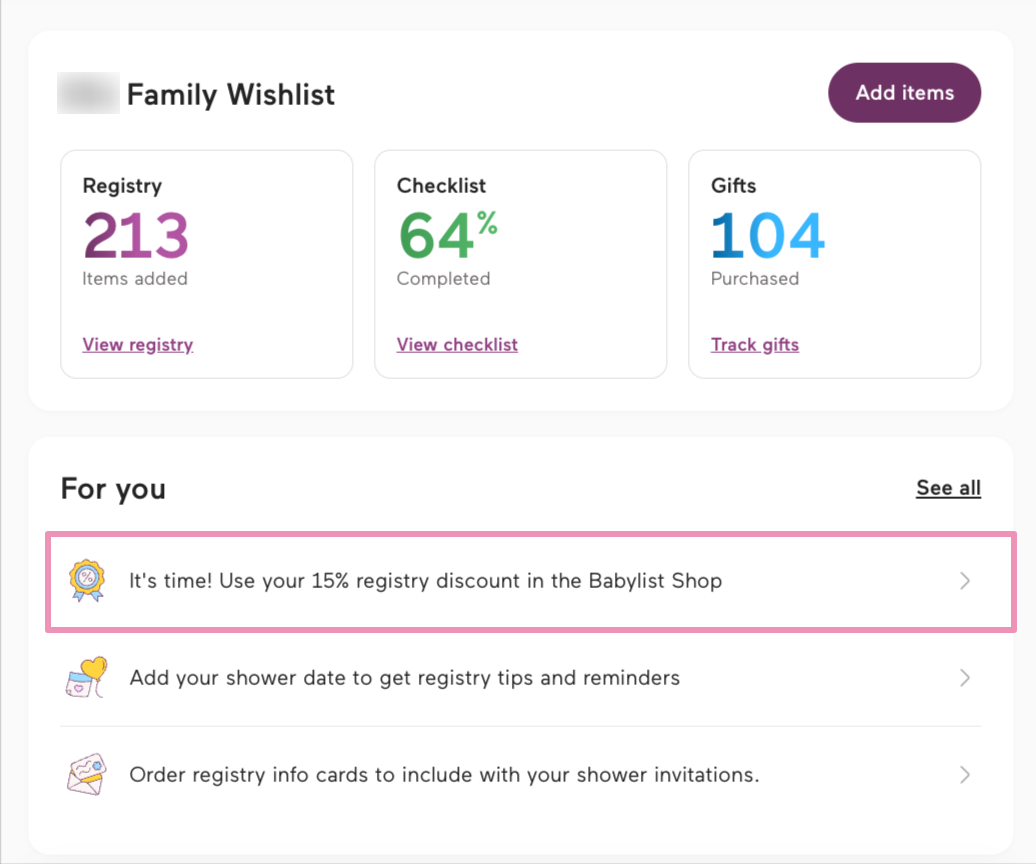Select the Gifts purchased card
Viewport: 1036px width, 864px height.
(834, 264)
